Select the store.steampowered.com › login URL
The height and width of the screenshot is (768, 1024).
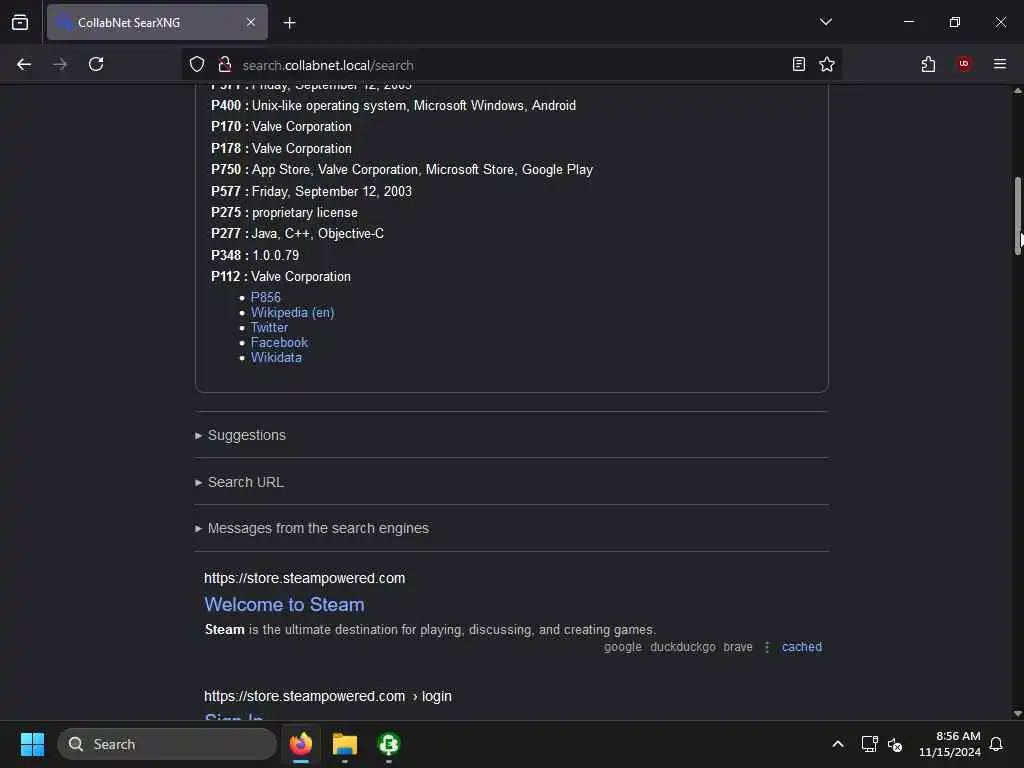point(328,696)
